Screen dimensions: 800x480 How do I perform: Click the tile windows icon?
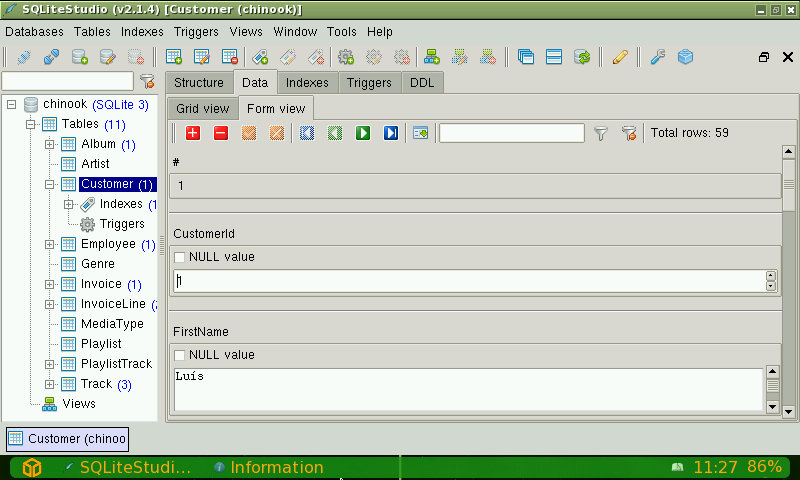(554, 57)
